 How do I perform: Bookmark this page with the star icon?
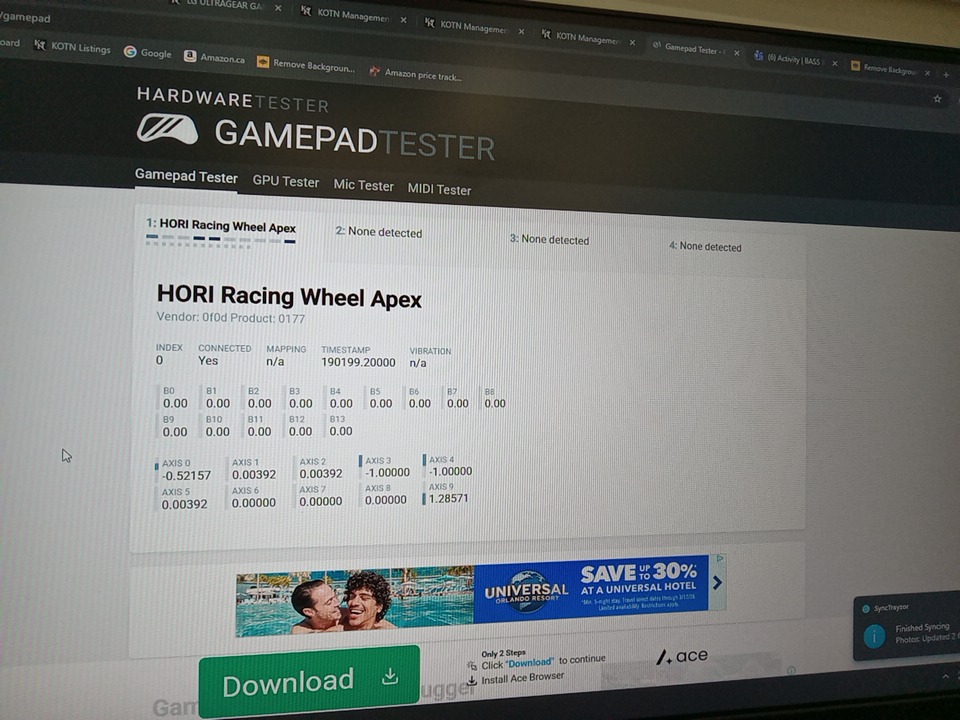click(937, 99)
